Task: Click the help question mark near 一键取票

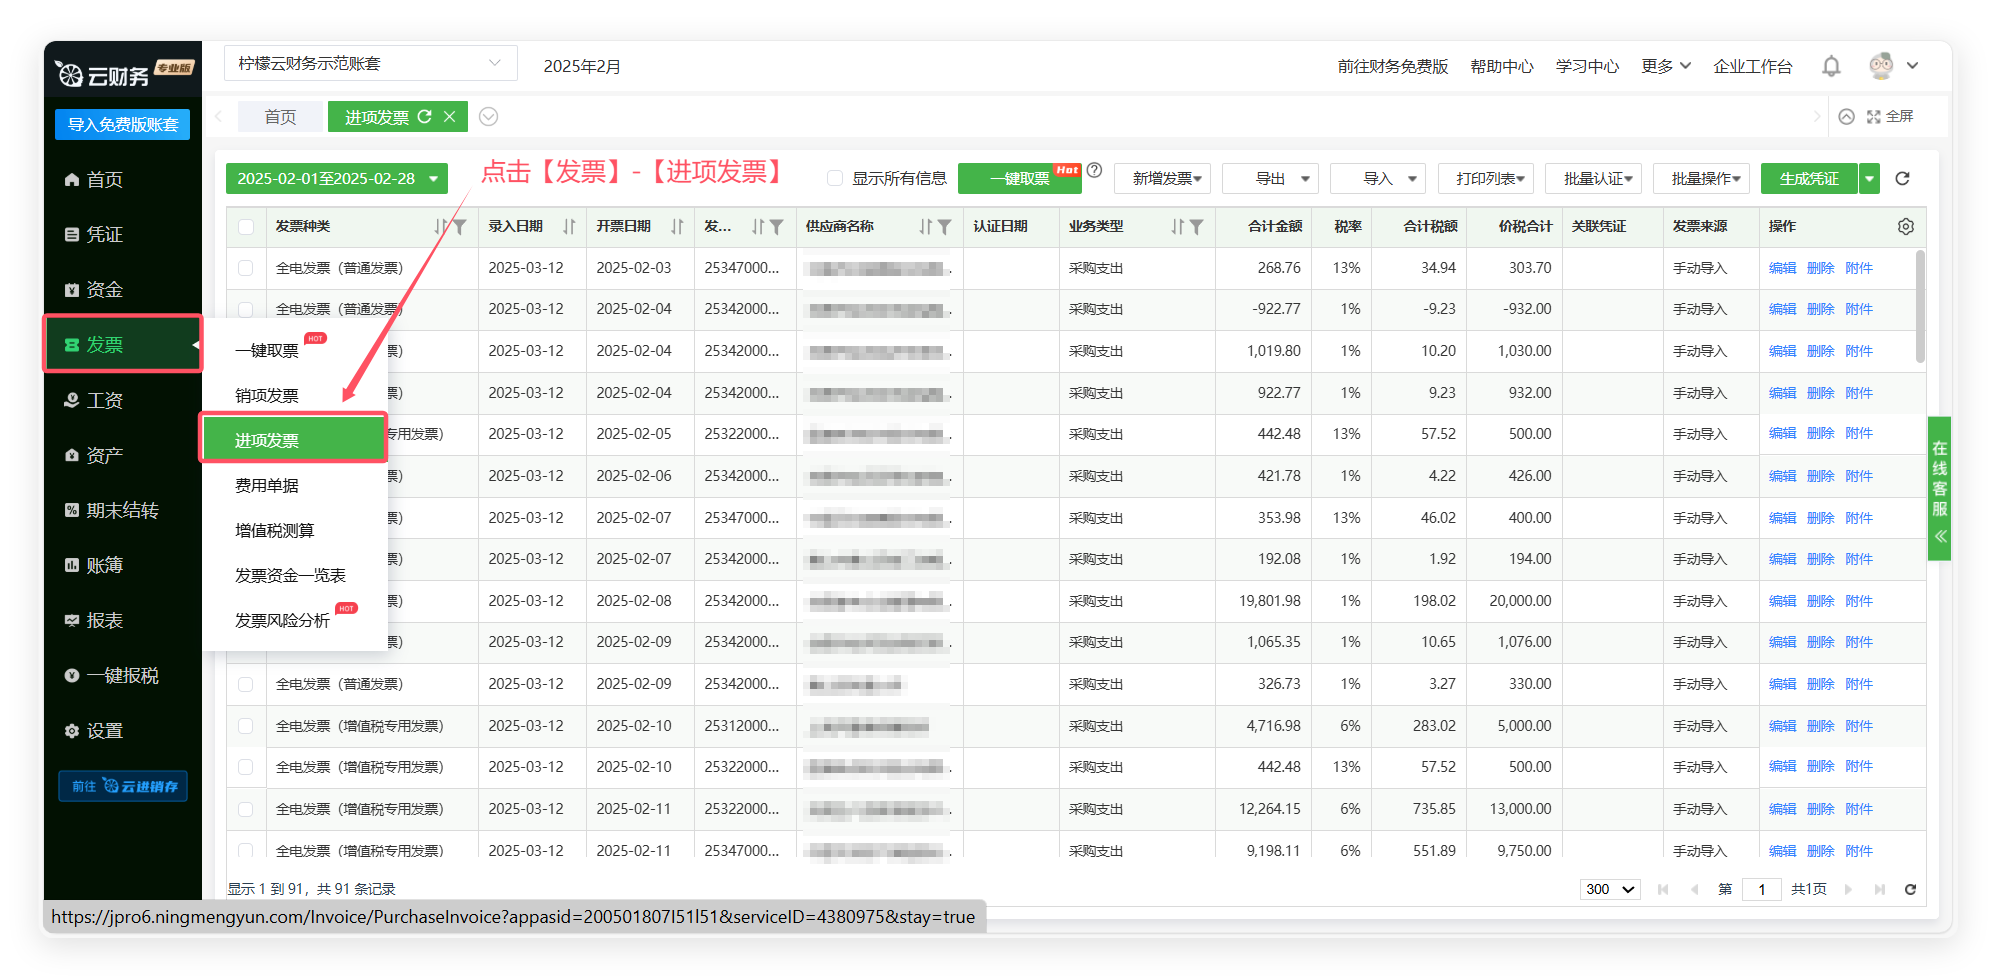Action: (1094, 170)
